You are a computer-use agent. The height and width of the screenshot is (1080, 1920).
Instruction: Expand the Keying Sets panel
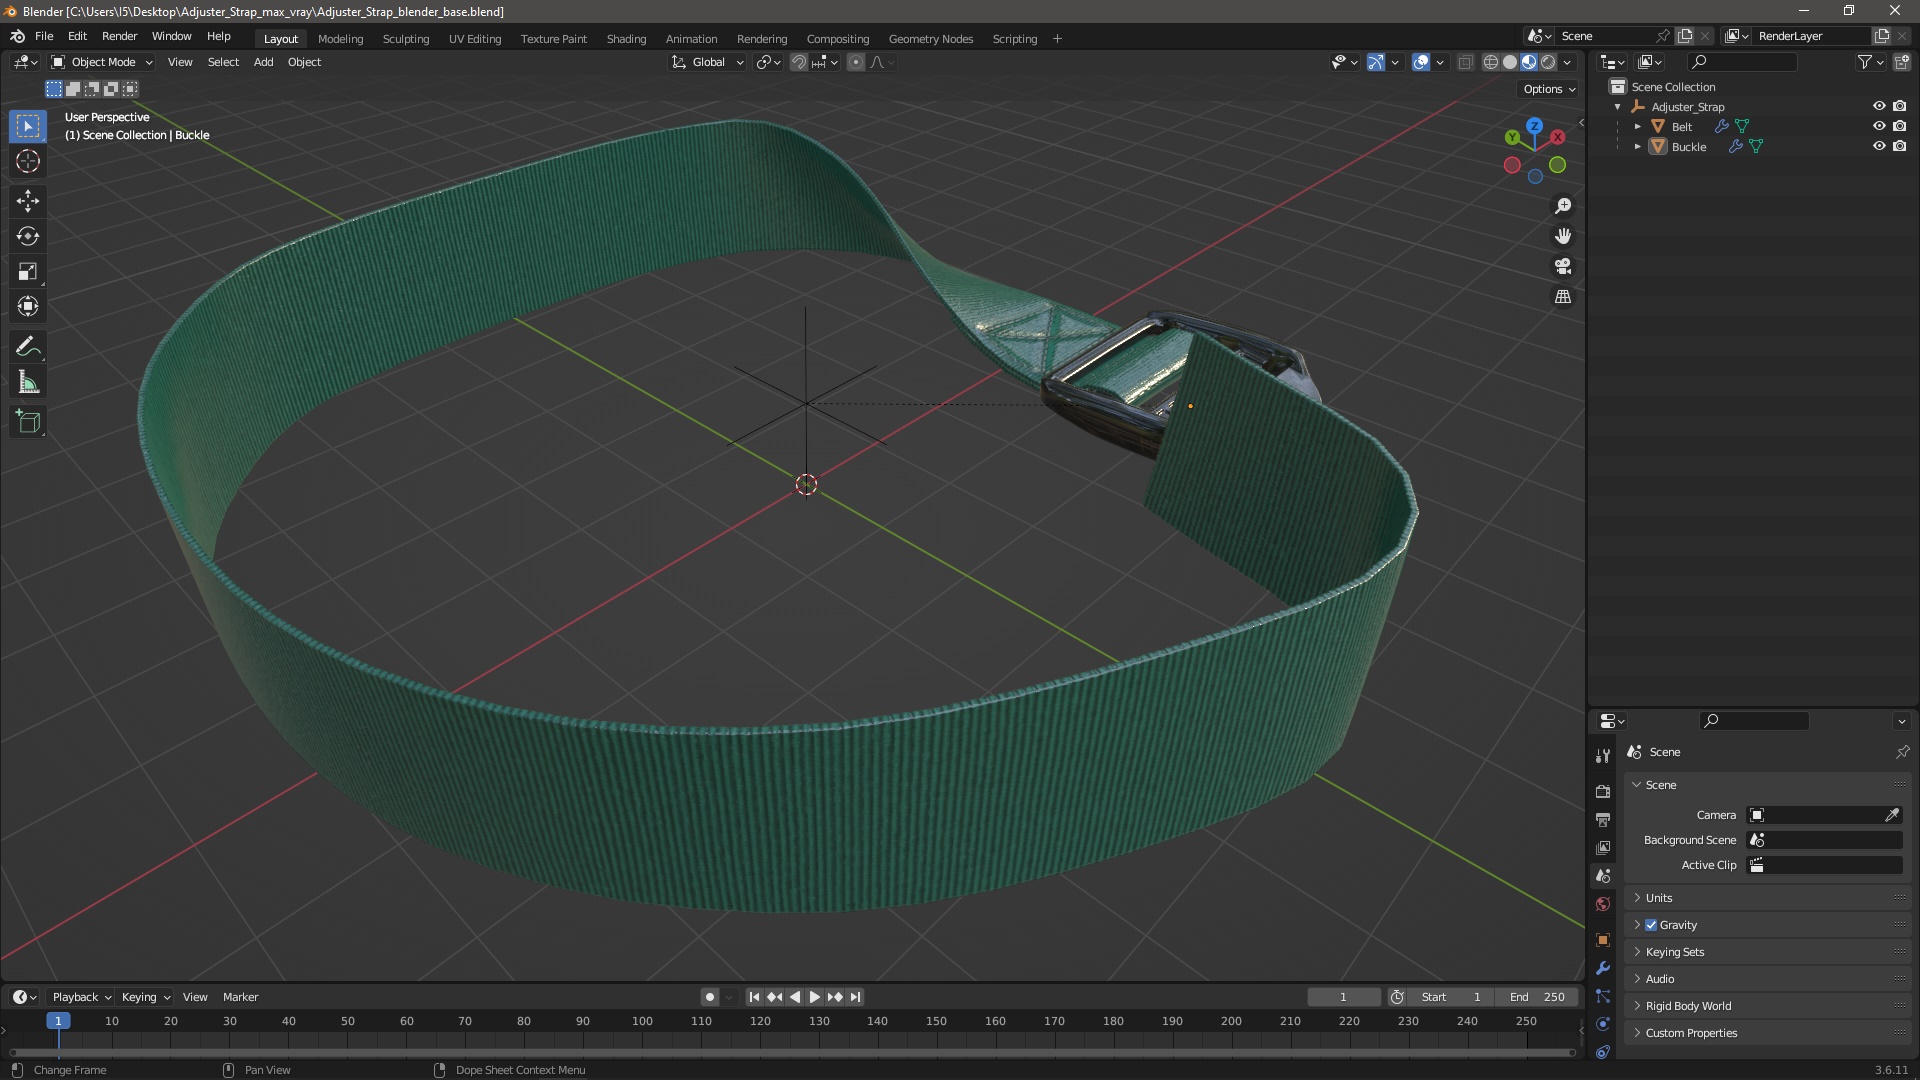pos(1768,952)
